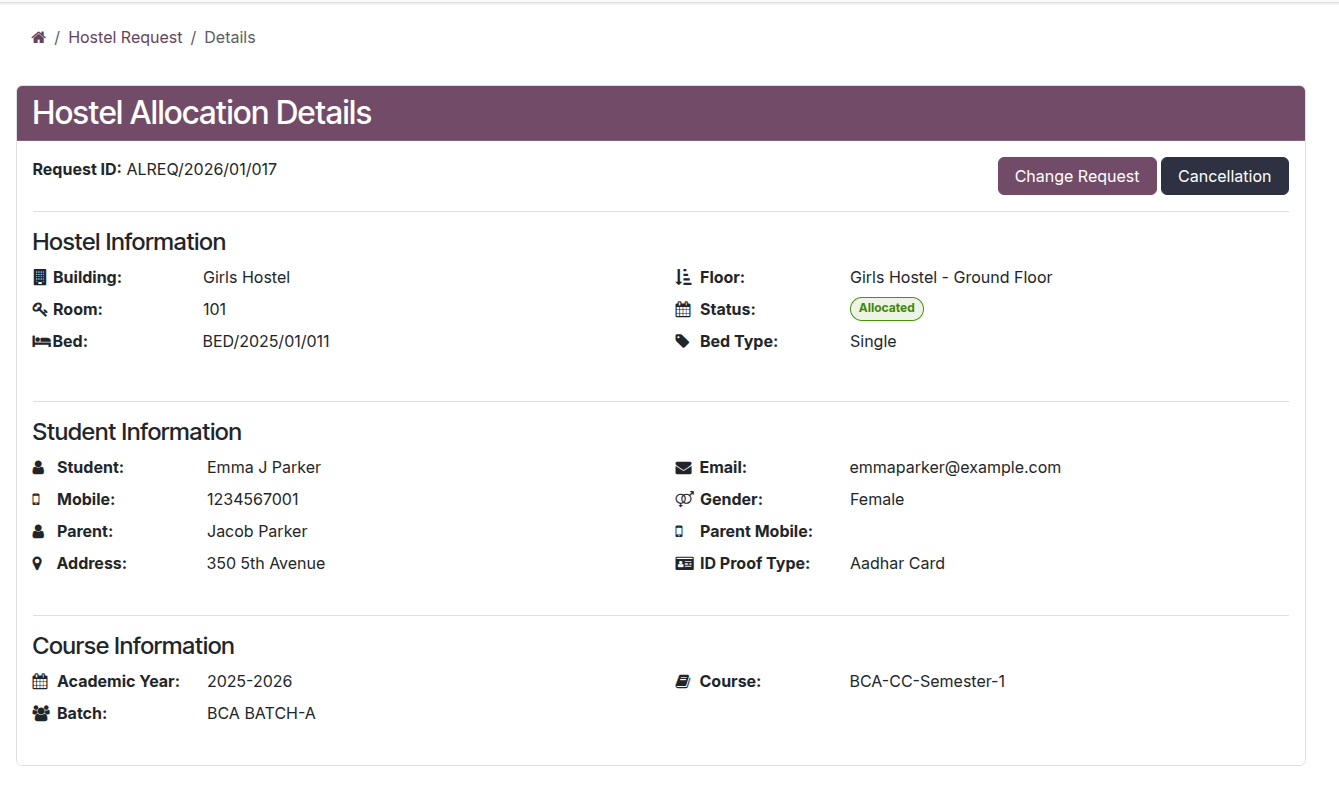Click the academic year 2025-2026
1339x789 pixels.
coord(250,682)
